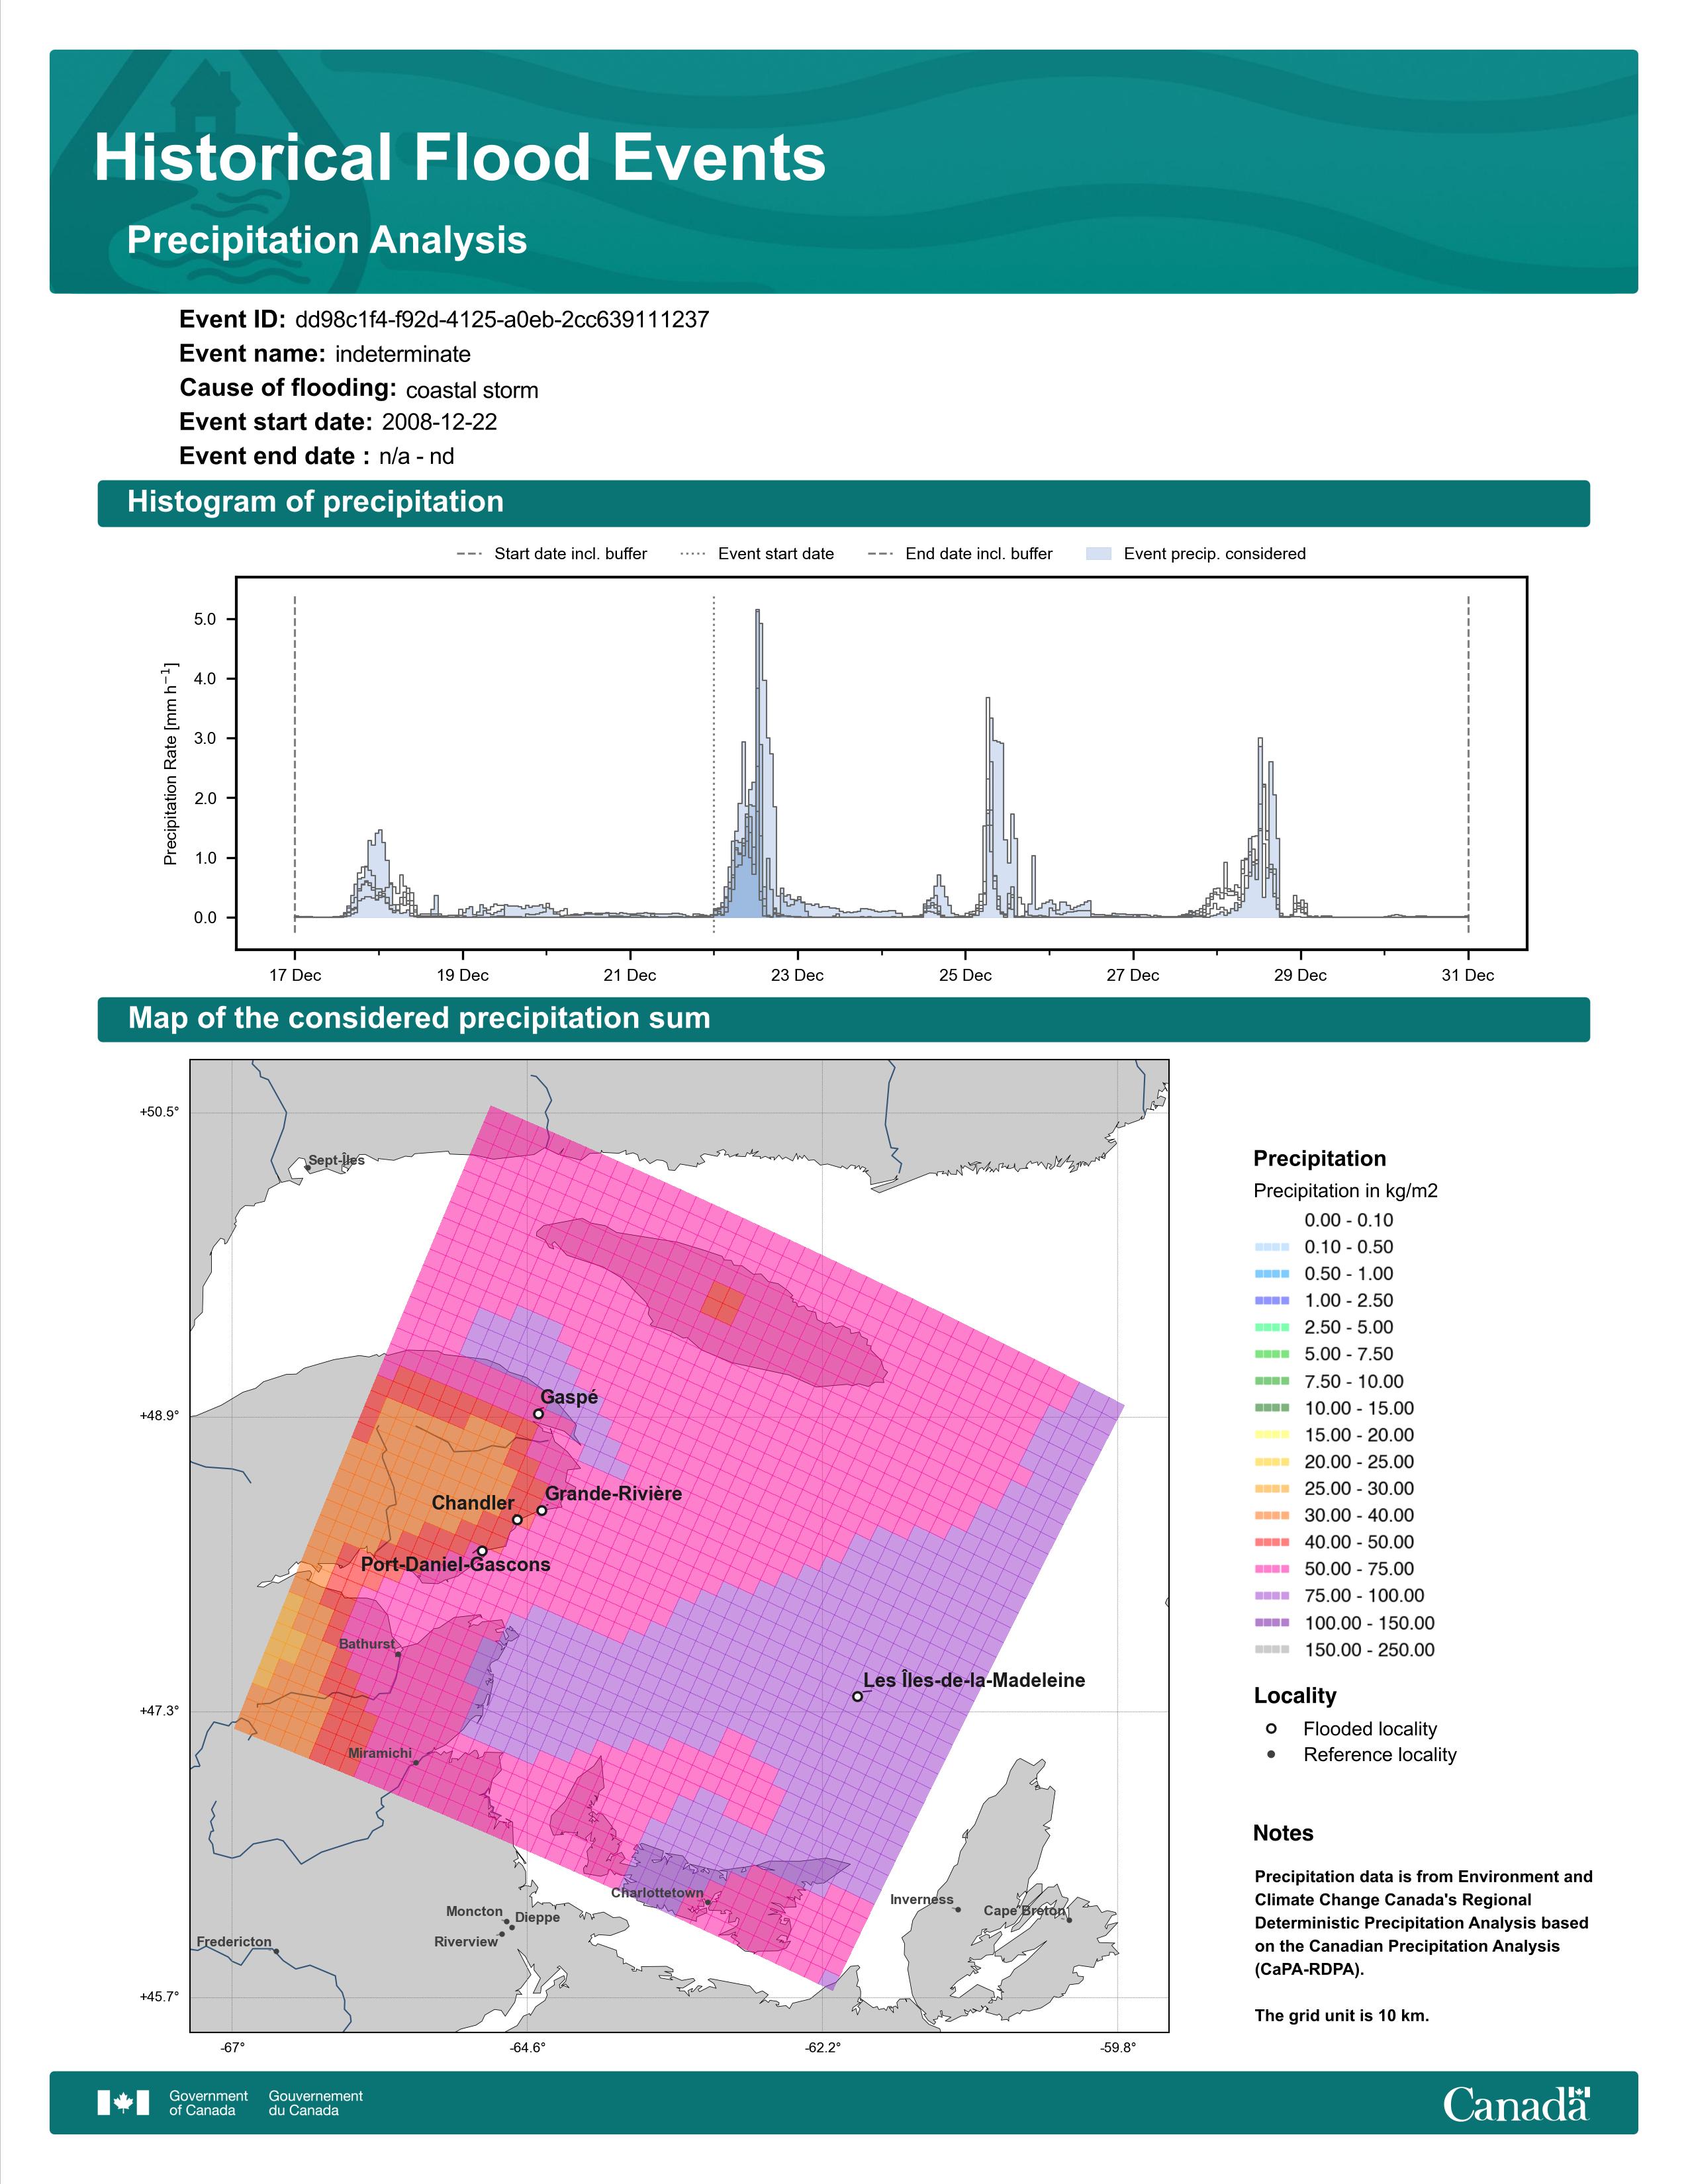
Task: Click the Miramichi reference locality dot
Action: click(416, 1762)
